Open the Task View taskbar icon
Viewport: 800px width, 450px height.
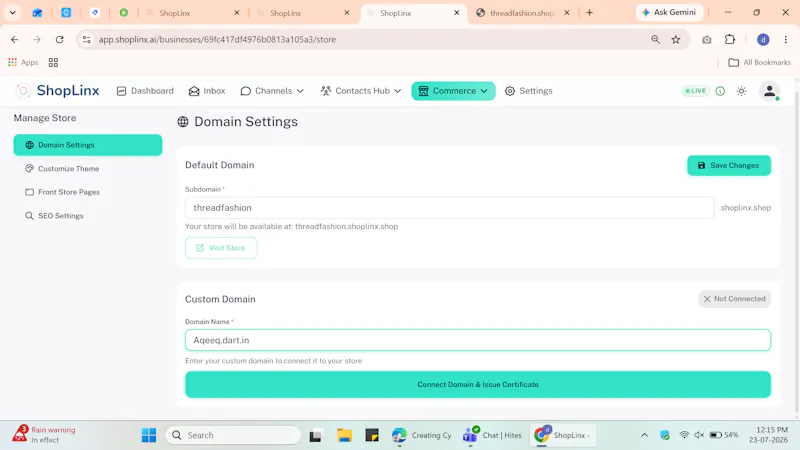coord(315,436)
